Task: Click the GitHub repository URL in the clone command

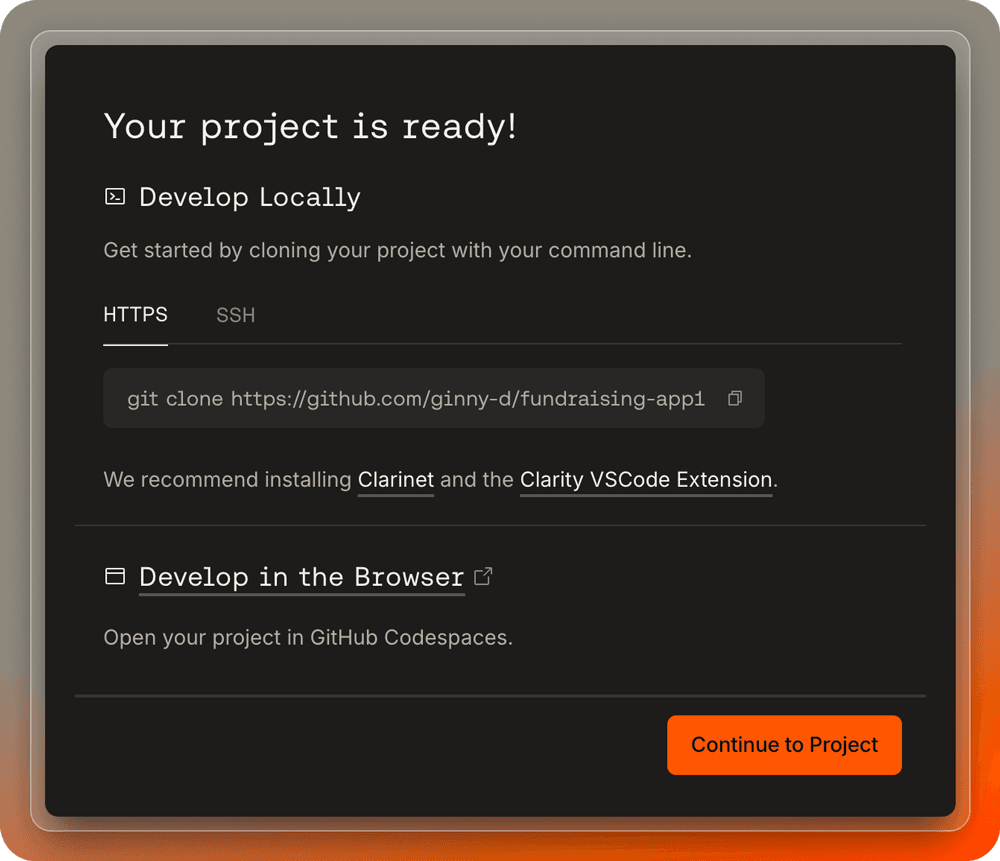Action: [467, 399]
